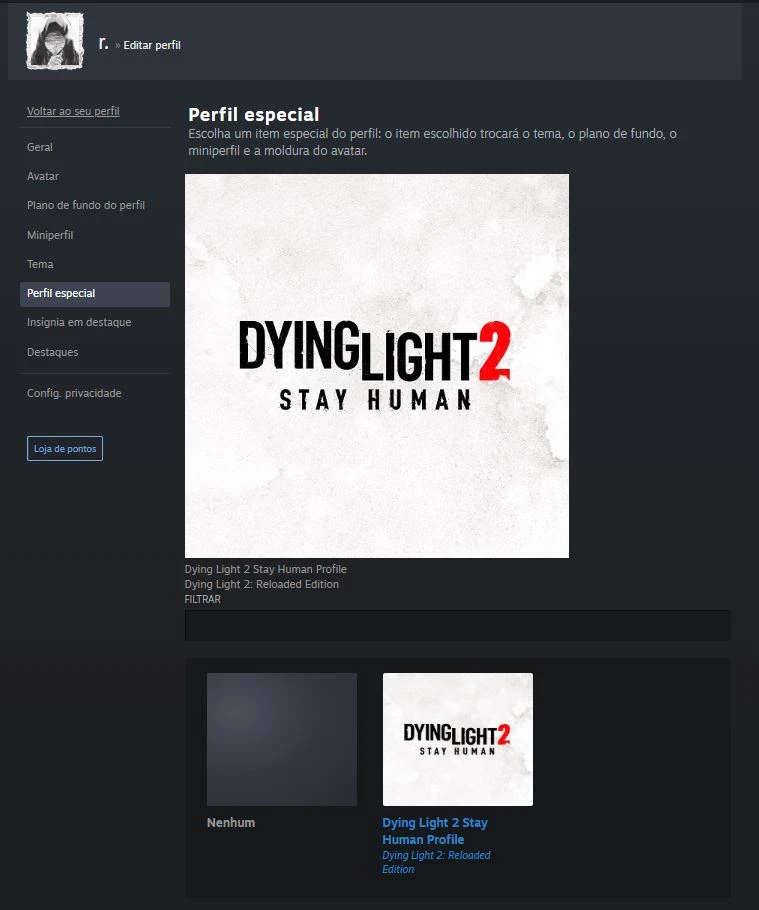Open the Tema section
Image resolution: width=759 pixels, height=910 pixels.
pyautogui.click(x=40, y=264)
